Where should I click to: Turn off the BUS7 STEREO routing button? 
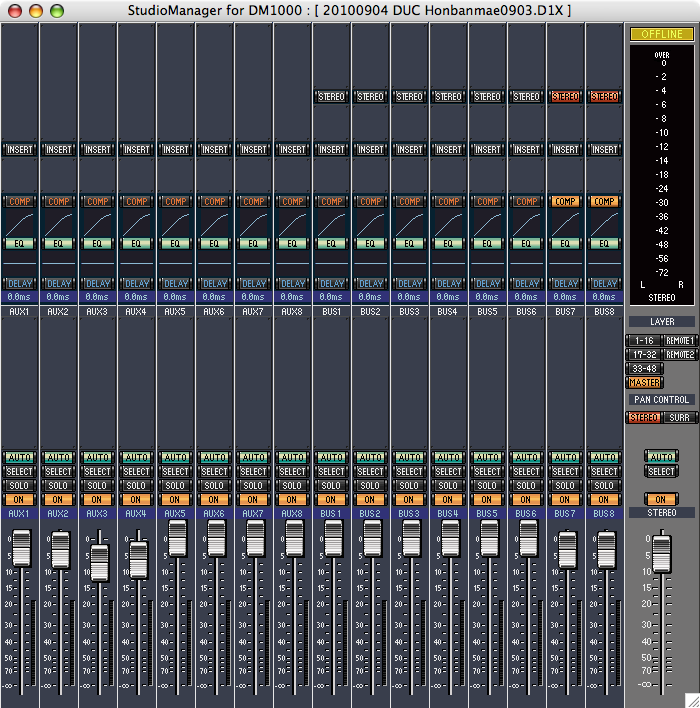(565, 97)
